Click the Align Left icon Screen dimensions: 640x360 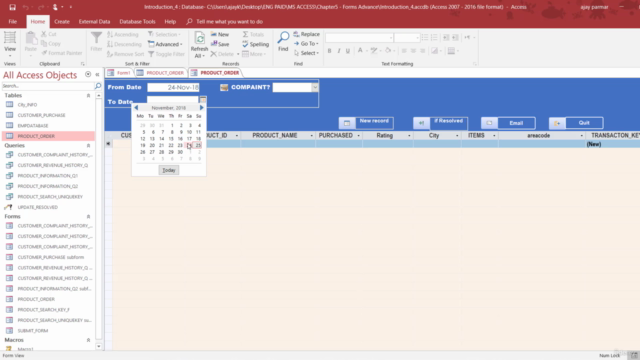pyautogui.click(x=404, y=51)
